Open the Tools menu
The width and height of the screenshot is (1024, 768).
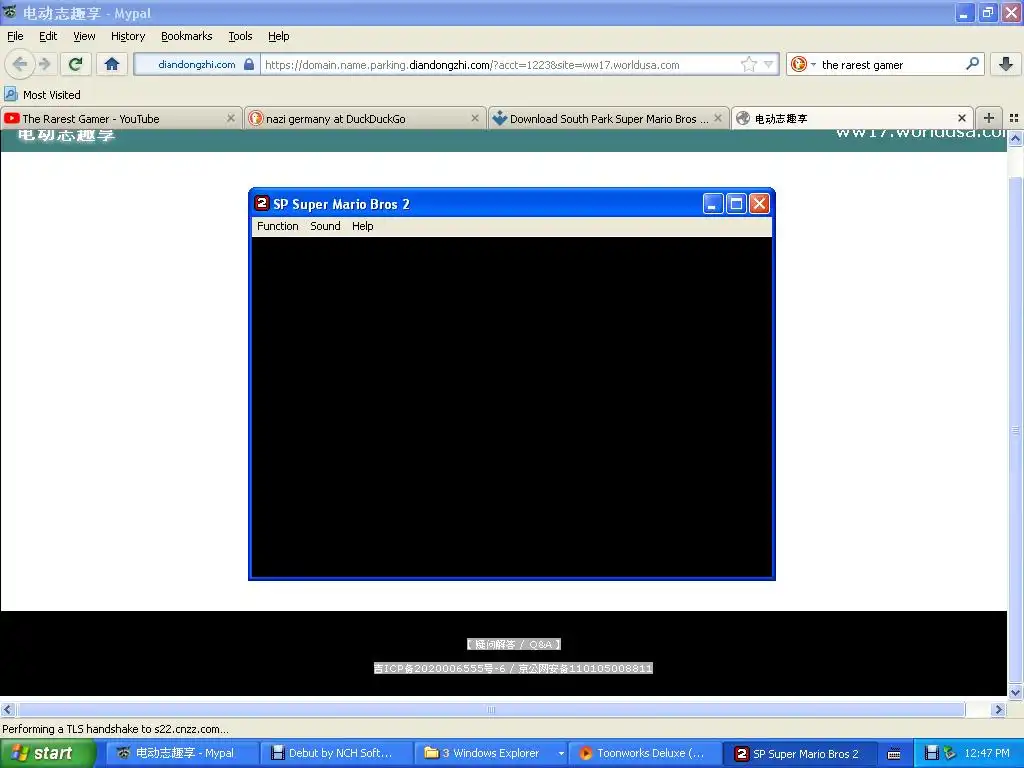click(240, 36)
